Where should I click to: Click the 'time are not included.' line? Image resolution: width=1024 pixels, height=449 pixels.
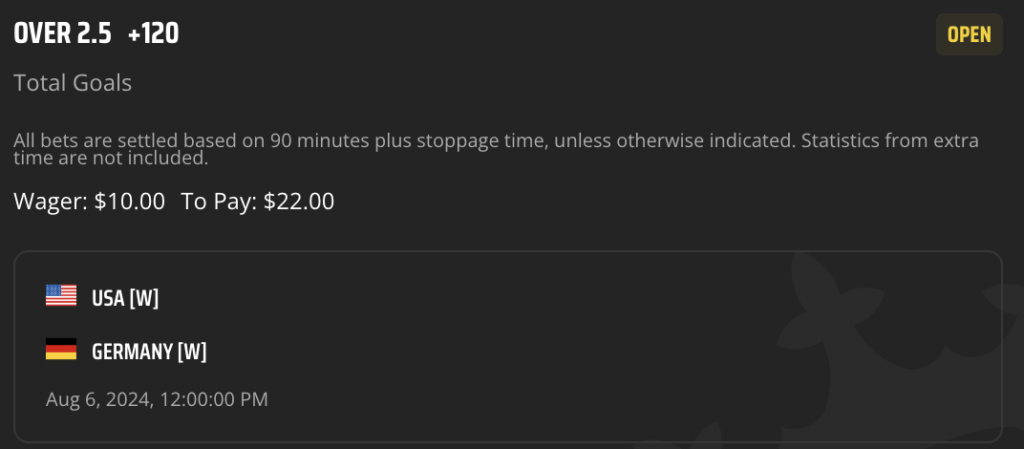[x=111, y=159]
